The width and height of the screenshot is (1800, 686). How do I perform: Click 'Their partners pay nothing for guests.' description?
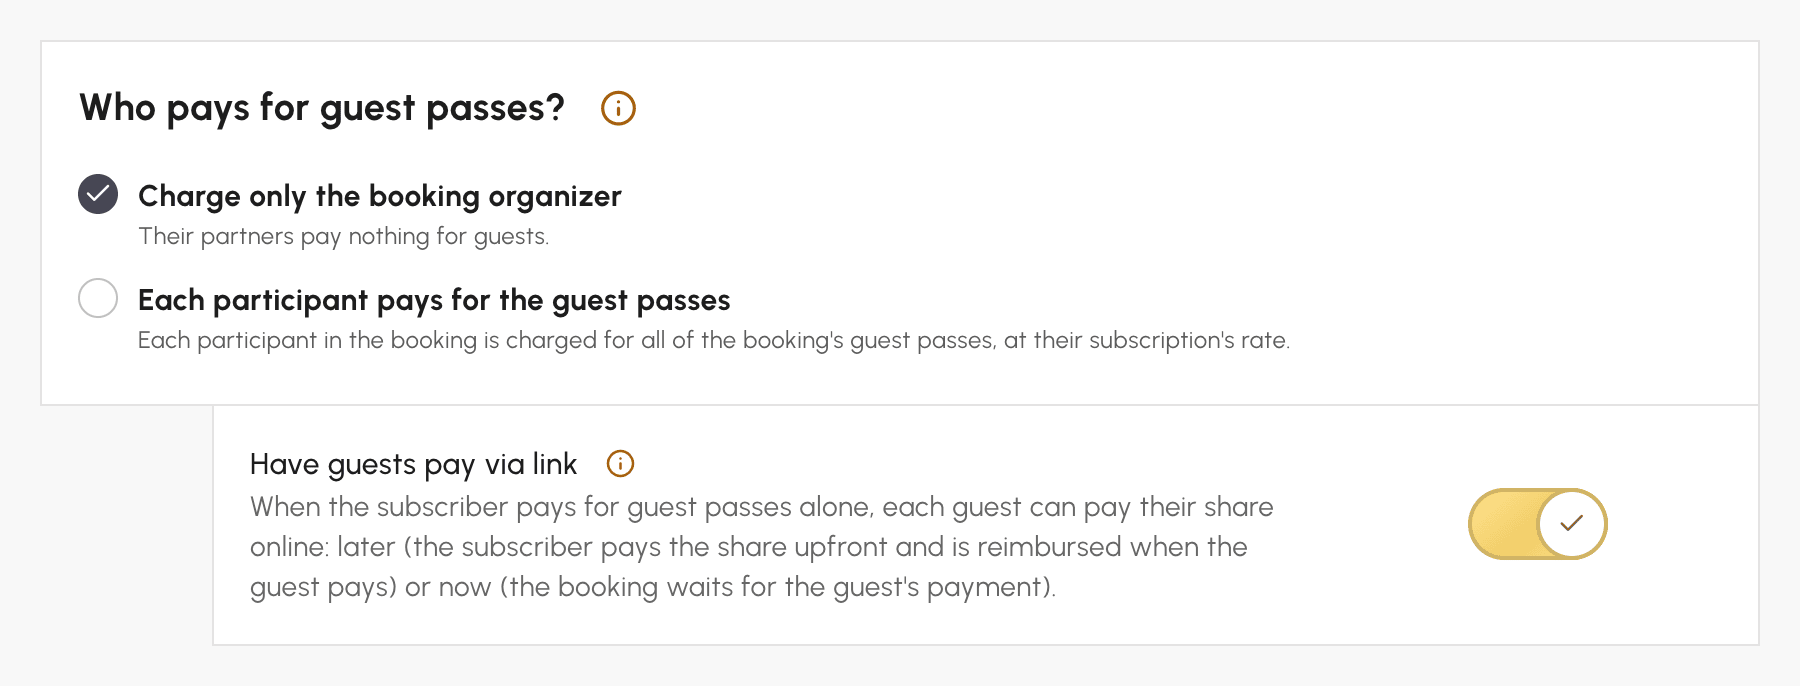click(x=344, y=236)
